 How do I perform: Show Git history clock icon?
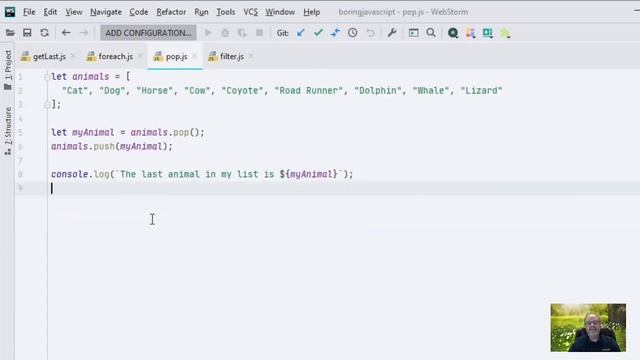(353, 33)
